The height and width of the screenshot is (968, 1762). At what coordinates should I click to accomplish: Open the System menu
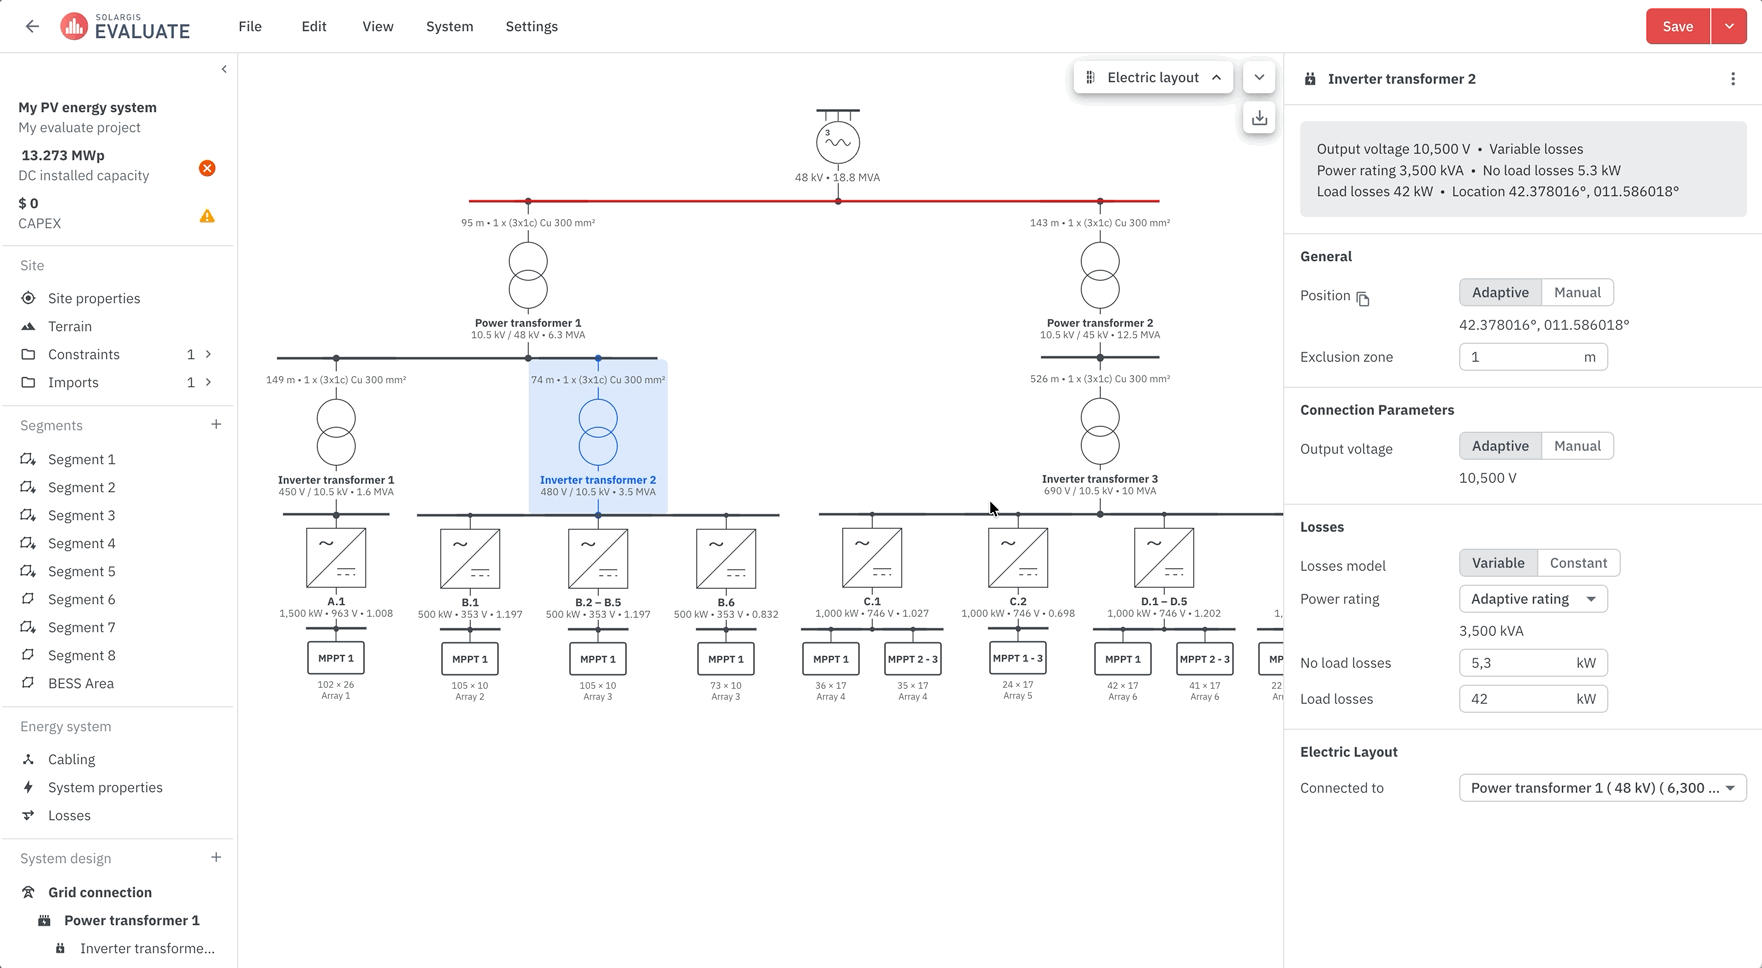click(449, 27)
